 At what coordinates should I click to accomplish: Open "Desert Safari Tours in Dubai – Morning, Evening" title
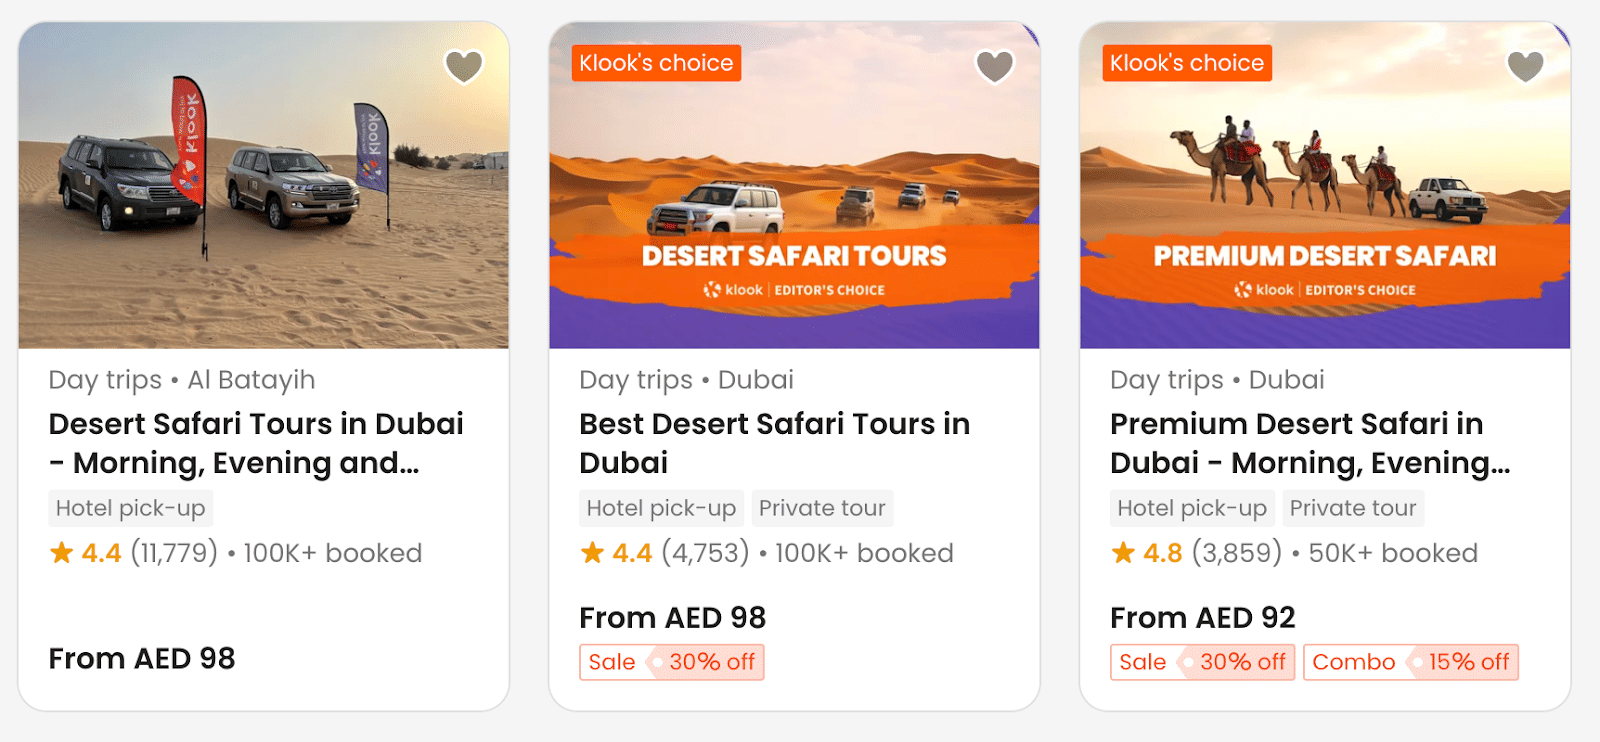(256, 443)
